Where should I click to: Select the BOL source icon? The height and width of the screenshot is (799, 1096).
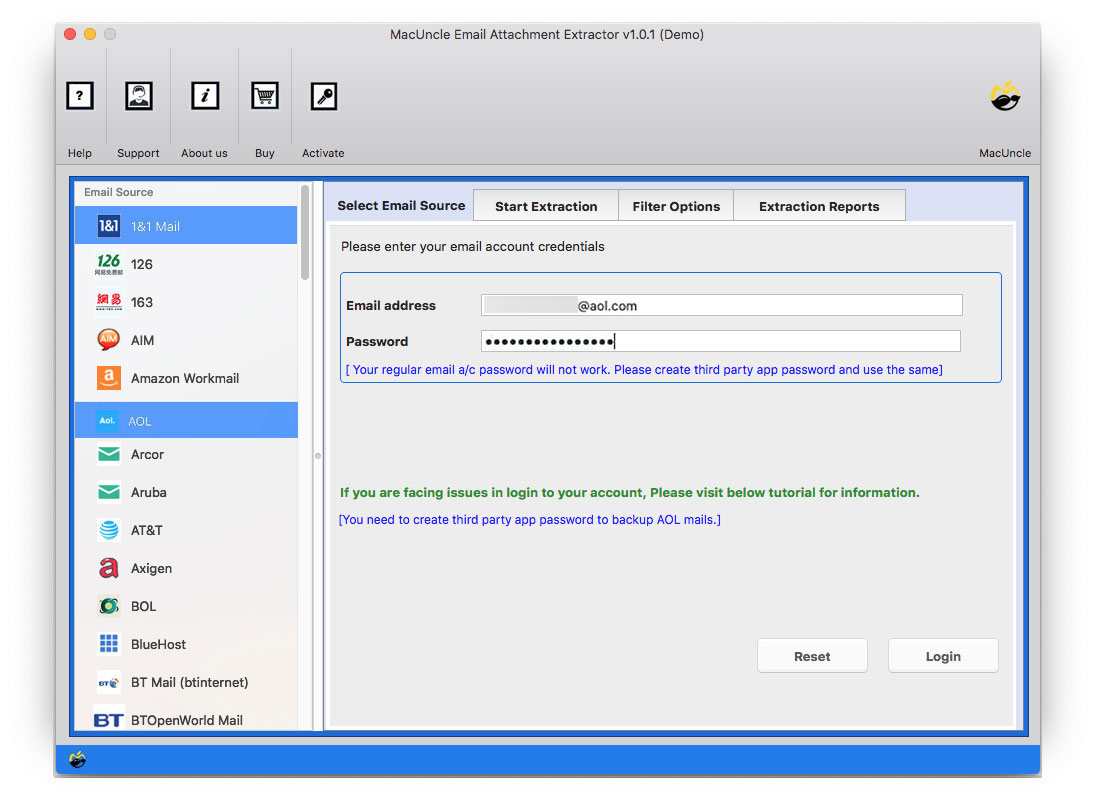(x=108, y=606)
